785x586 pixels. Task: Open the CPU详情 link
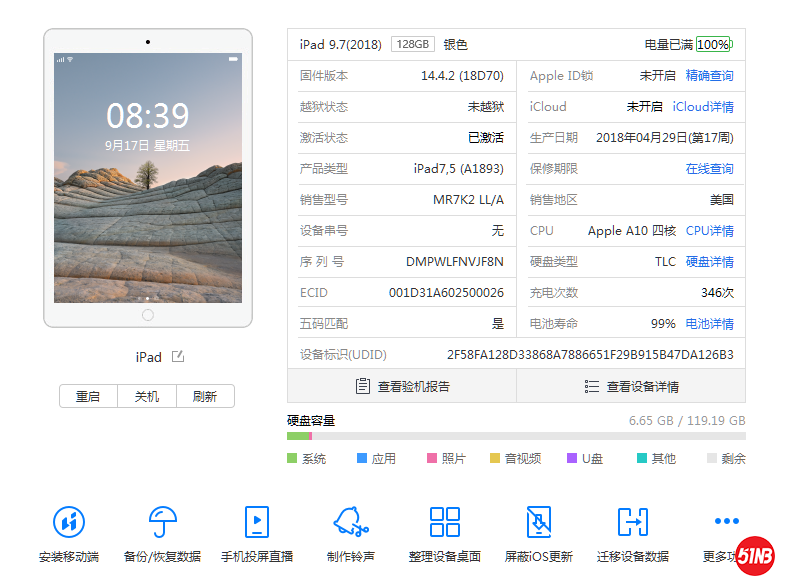(x=709, y=231)
